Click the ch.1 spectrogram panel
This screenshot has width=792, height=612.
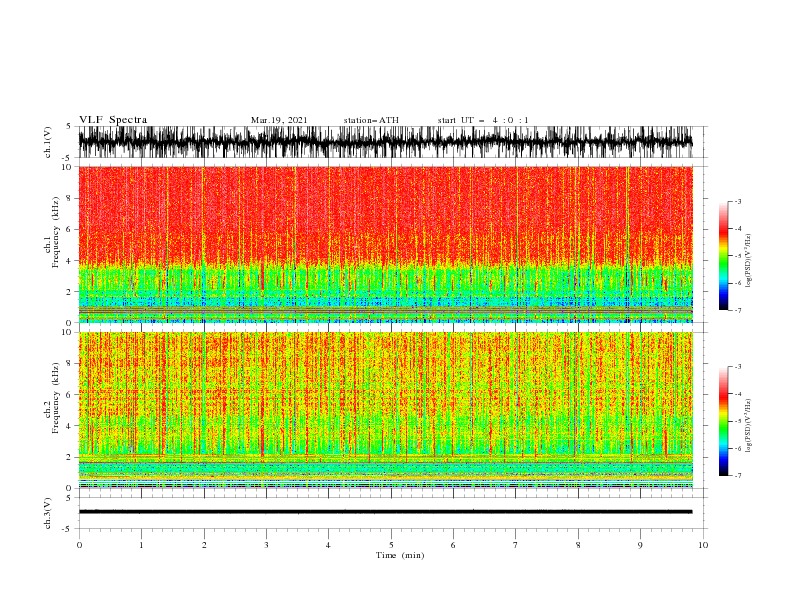tap(385, 244)
